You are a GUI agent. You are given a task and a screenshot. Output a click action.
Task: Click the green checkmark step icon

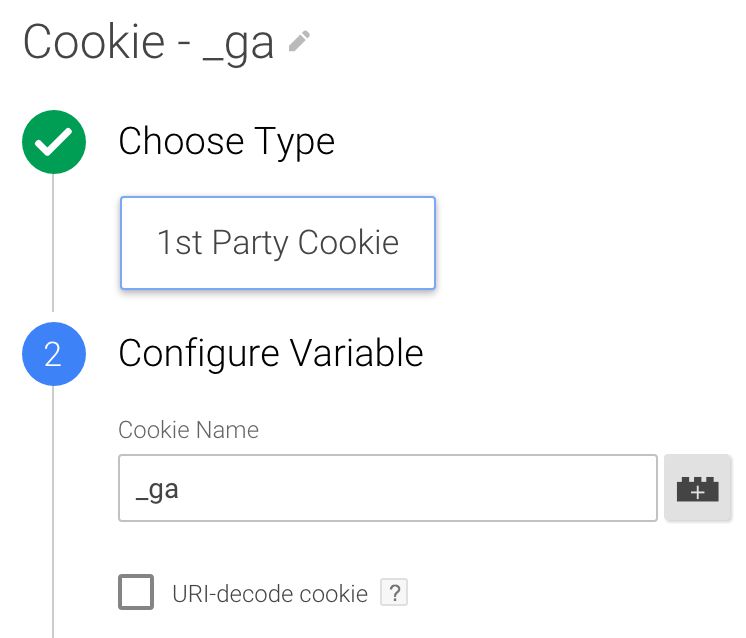(x=54, y=142)
